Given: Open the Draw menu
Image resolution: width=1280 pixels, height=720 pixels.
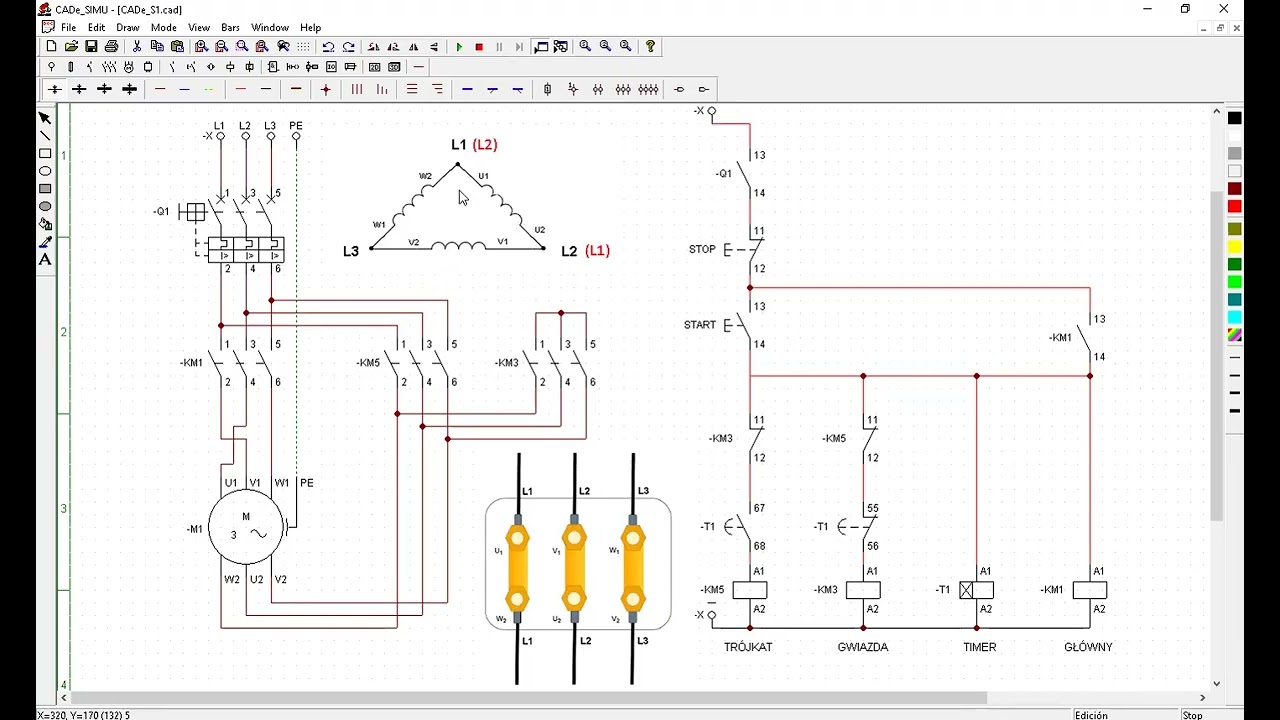Looking at the screenshot, I should [x=128, y=28].
